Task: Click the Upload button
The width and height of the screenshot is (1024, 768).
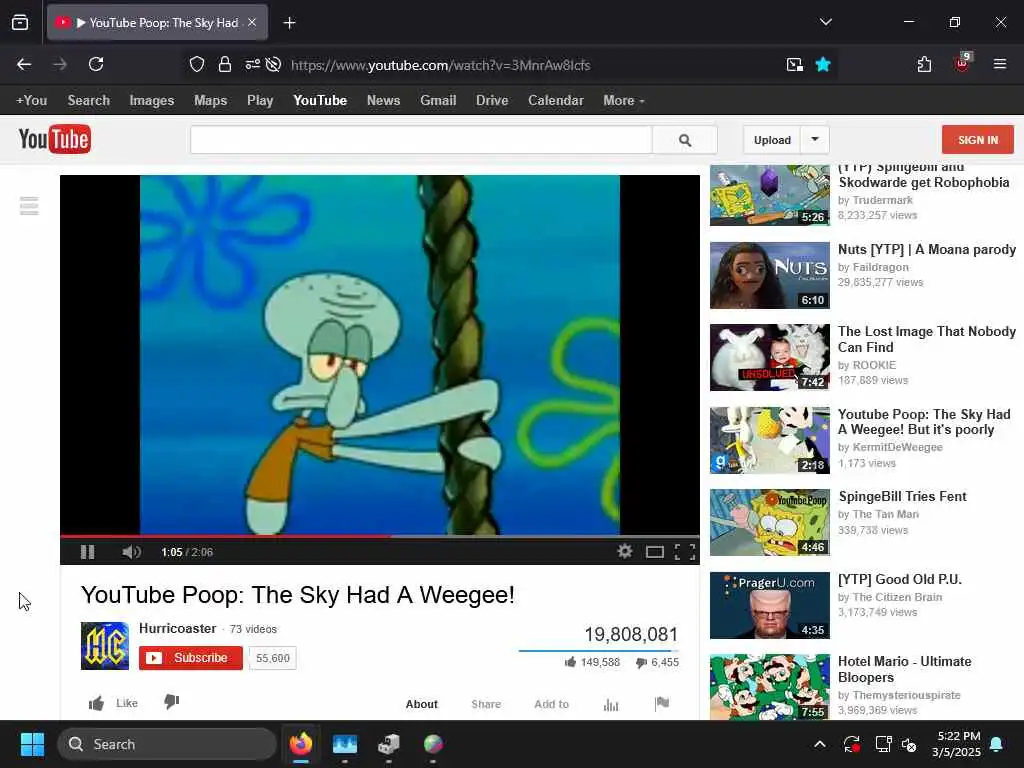Action: pos(773,140)
